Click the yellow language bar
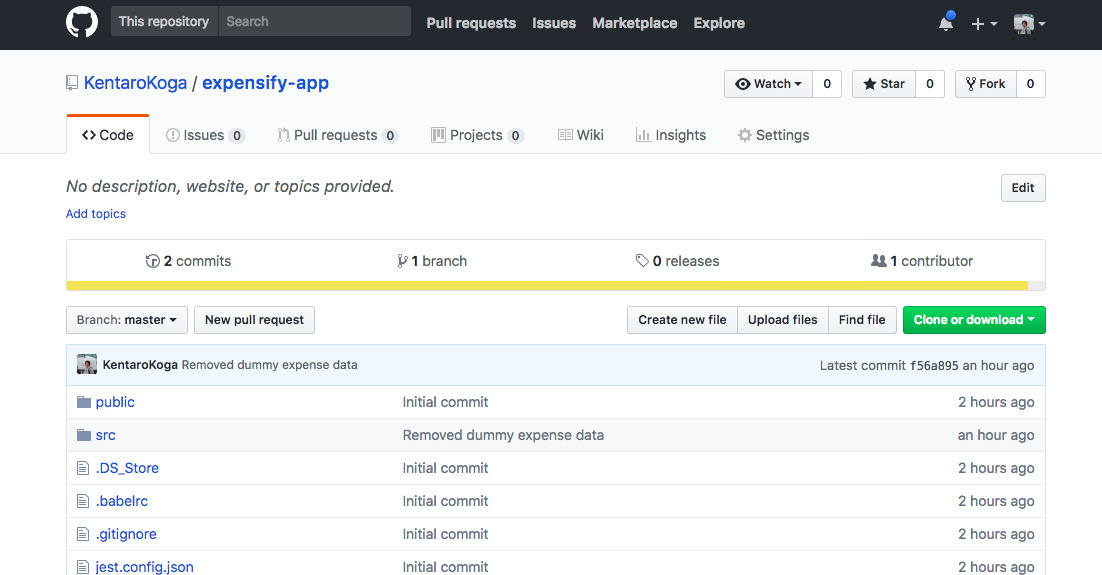This screenshot has height=575, width=1102. [x=546, y=286]
